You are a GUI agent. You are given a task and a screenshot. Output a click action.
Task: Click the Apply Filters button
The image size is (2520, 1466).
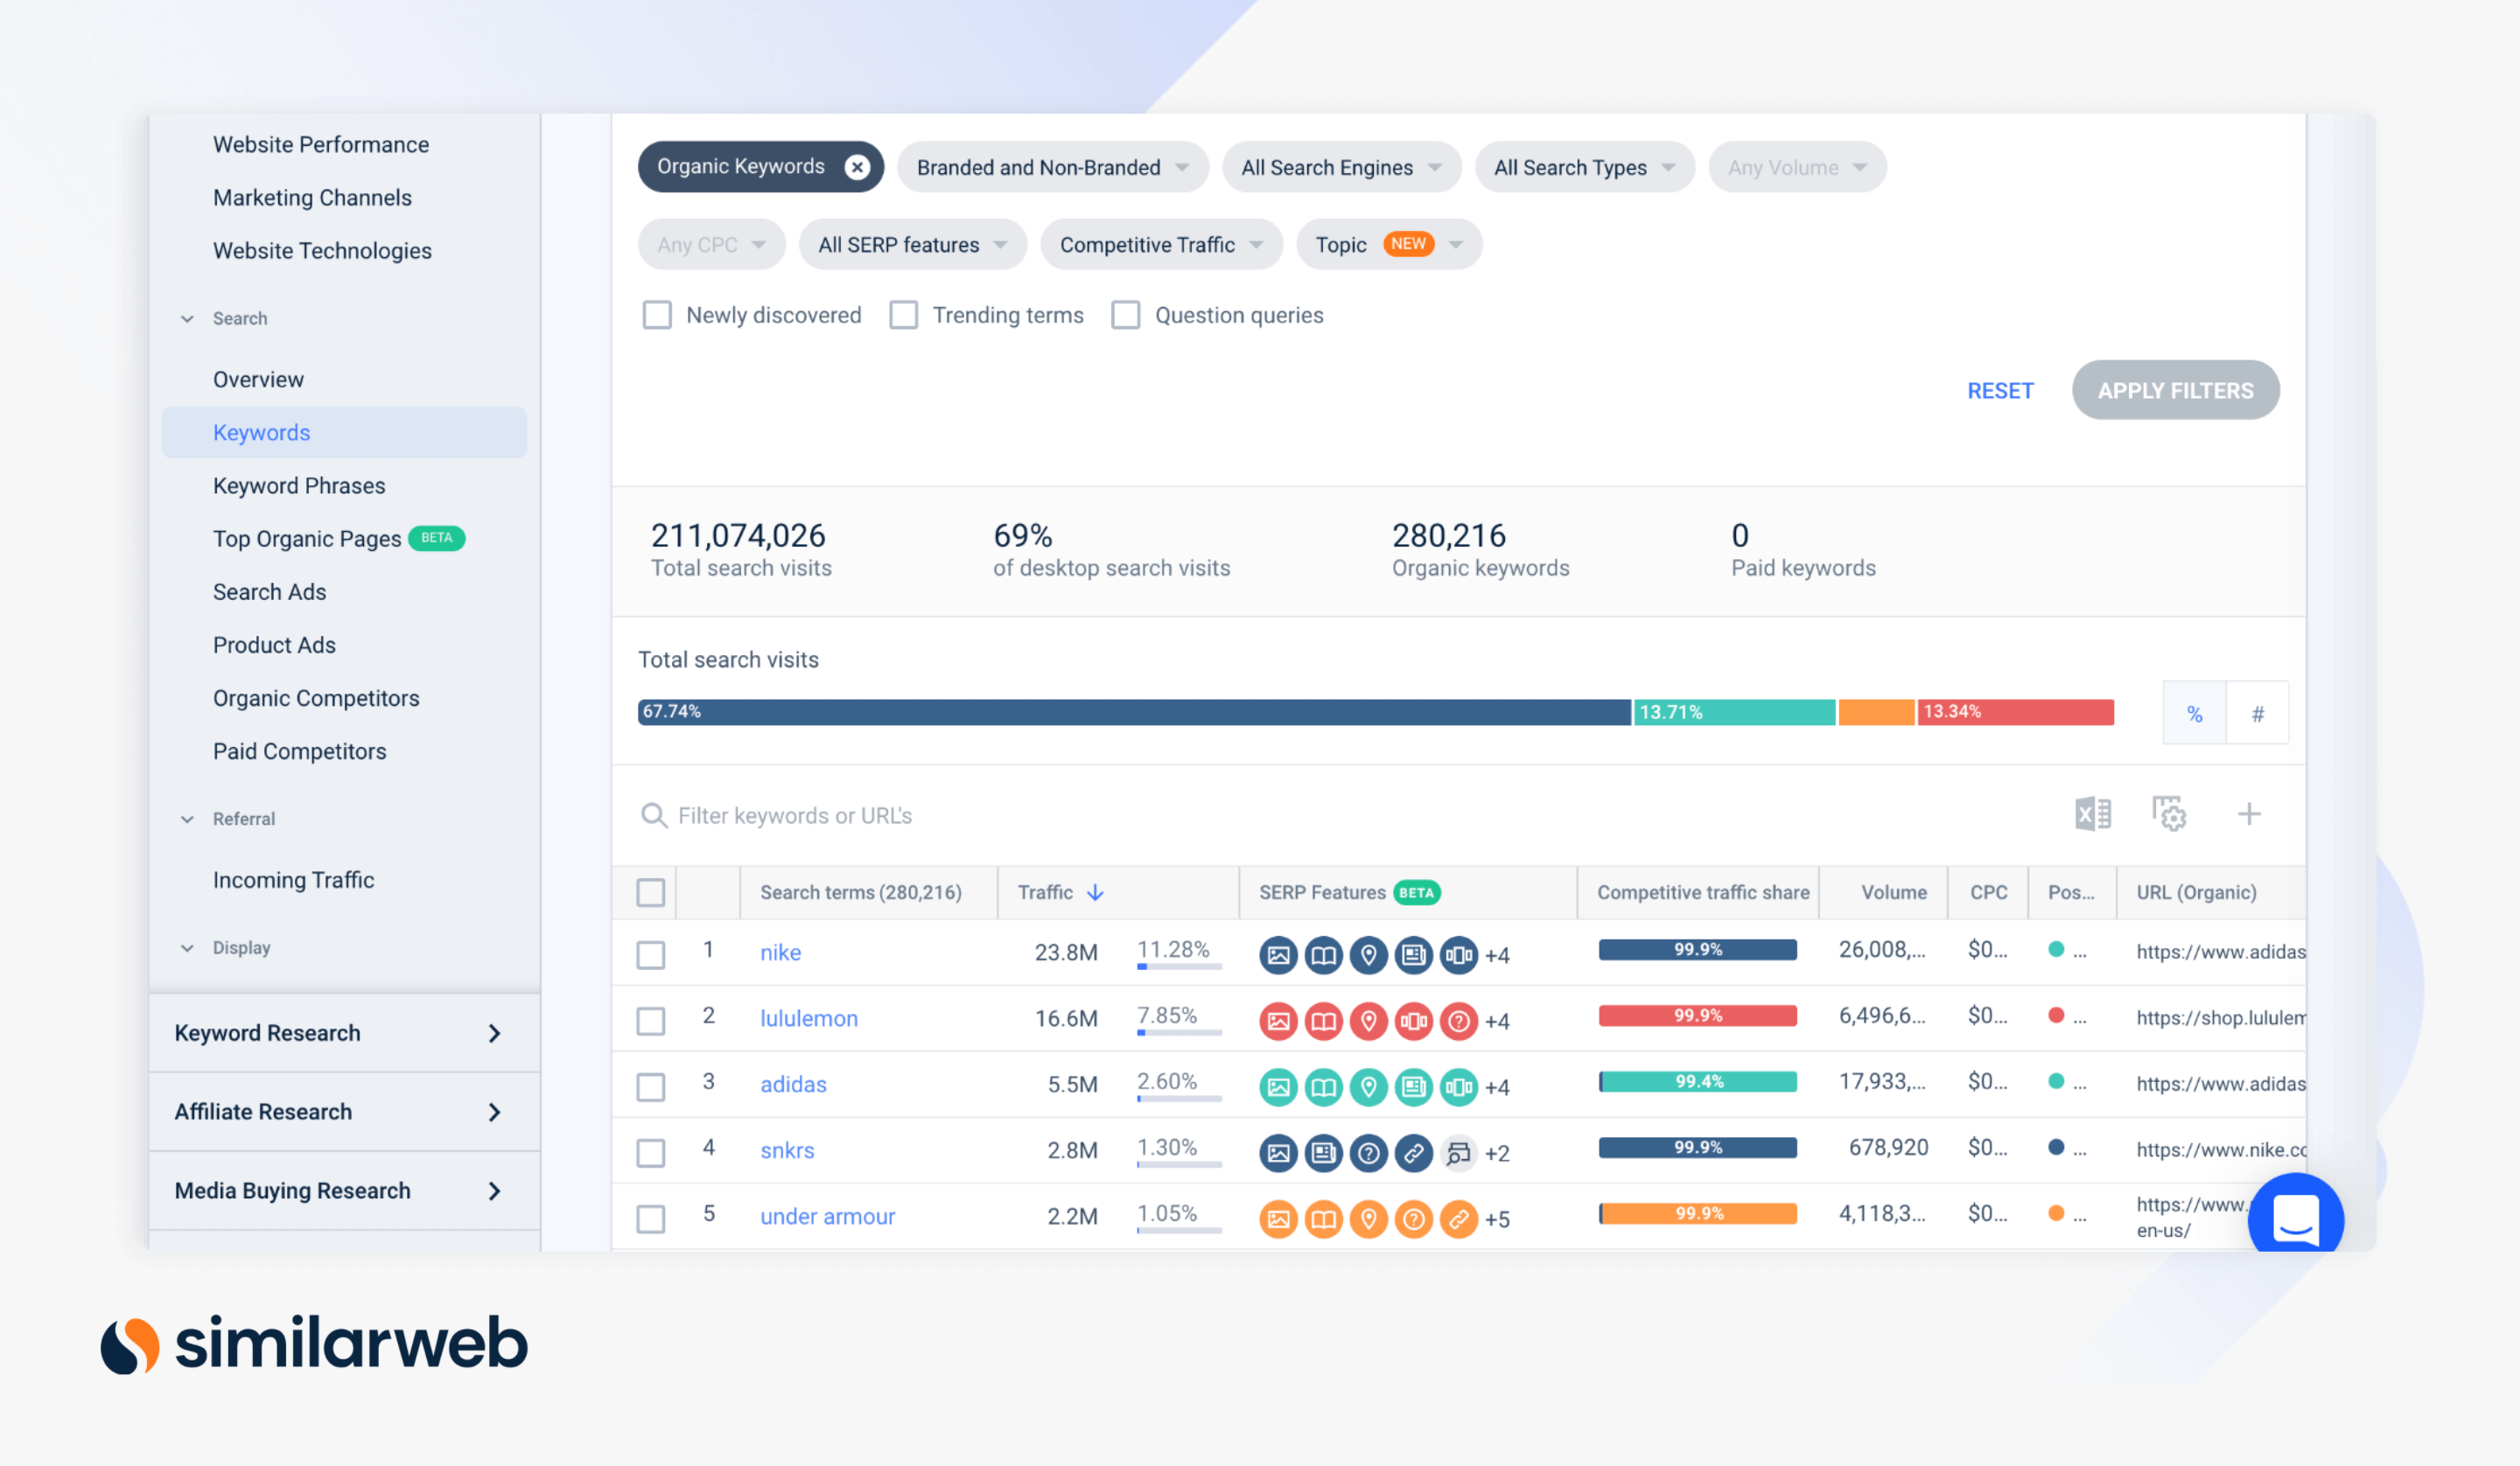pos(2175,390)
